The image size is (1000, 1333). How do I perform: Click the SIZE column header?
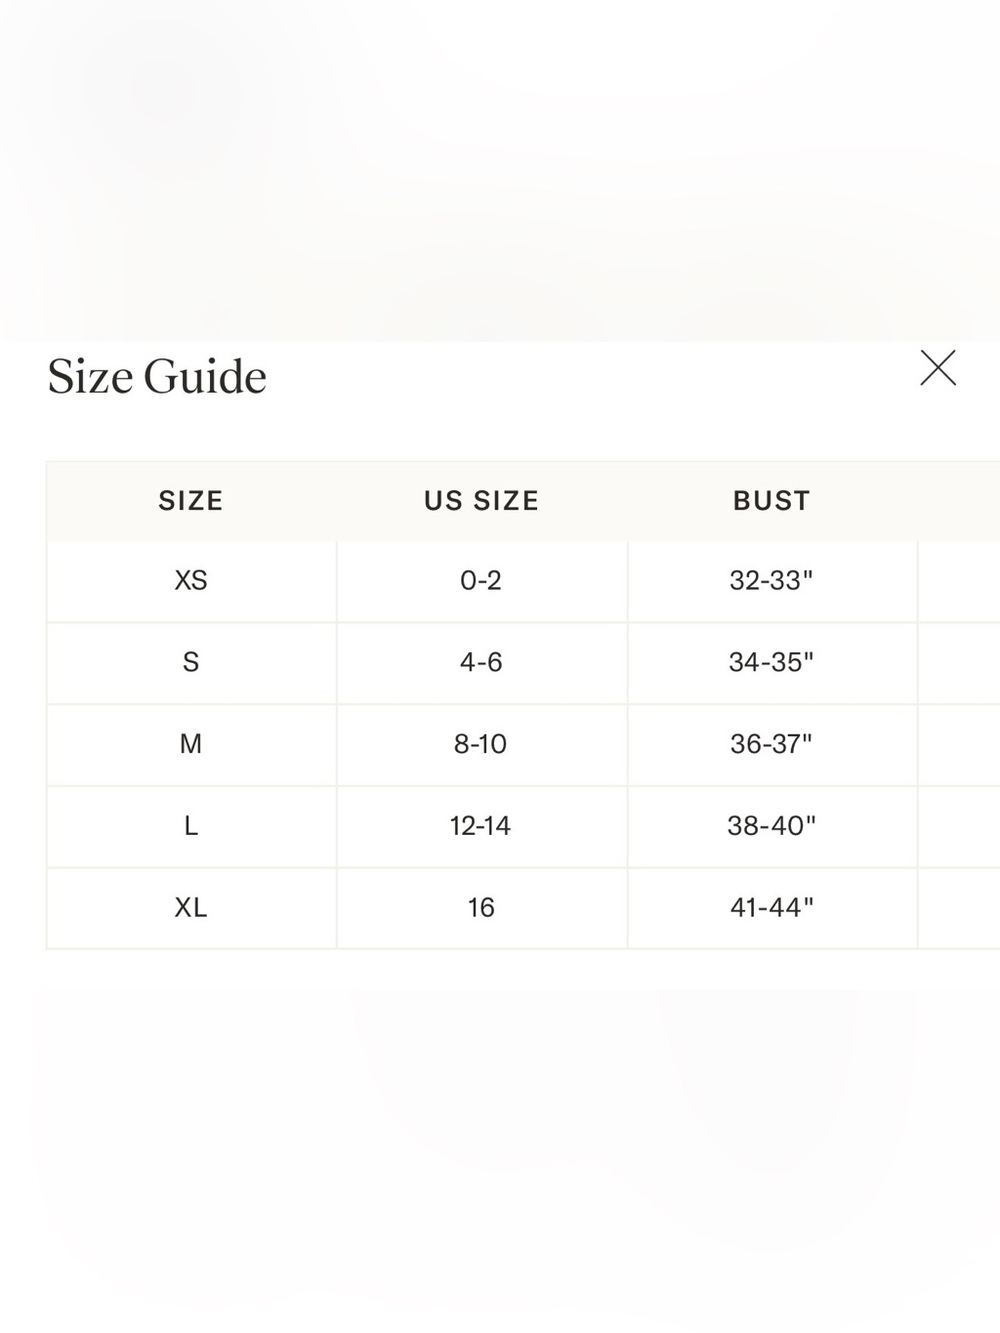coord(191,501)
